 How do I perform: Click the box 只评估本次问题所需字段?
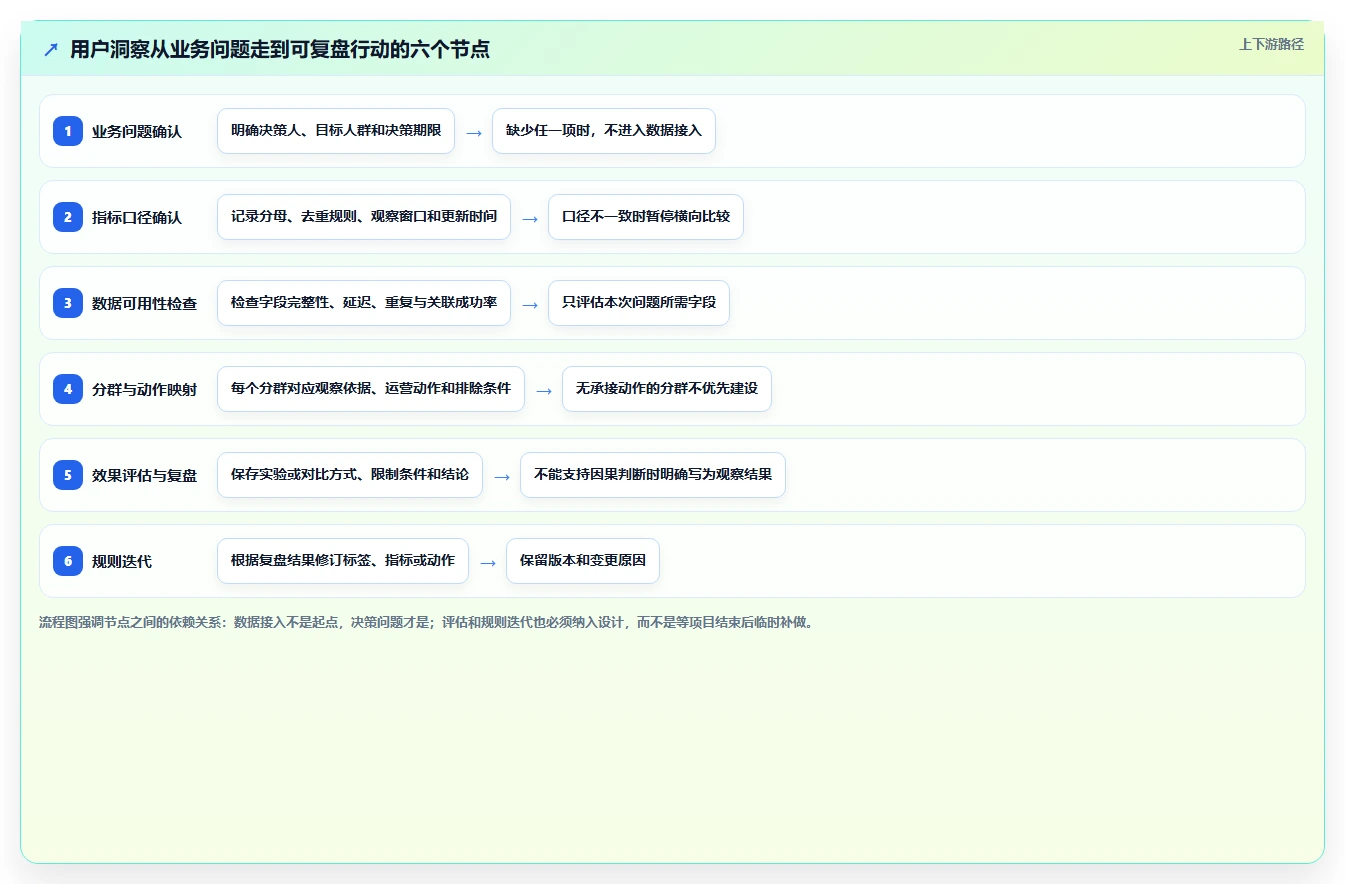tap(639, 303)
